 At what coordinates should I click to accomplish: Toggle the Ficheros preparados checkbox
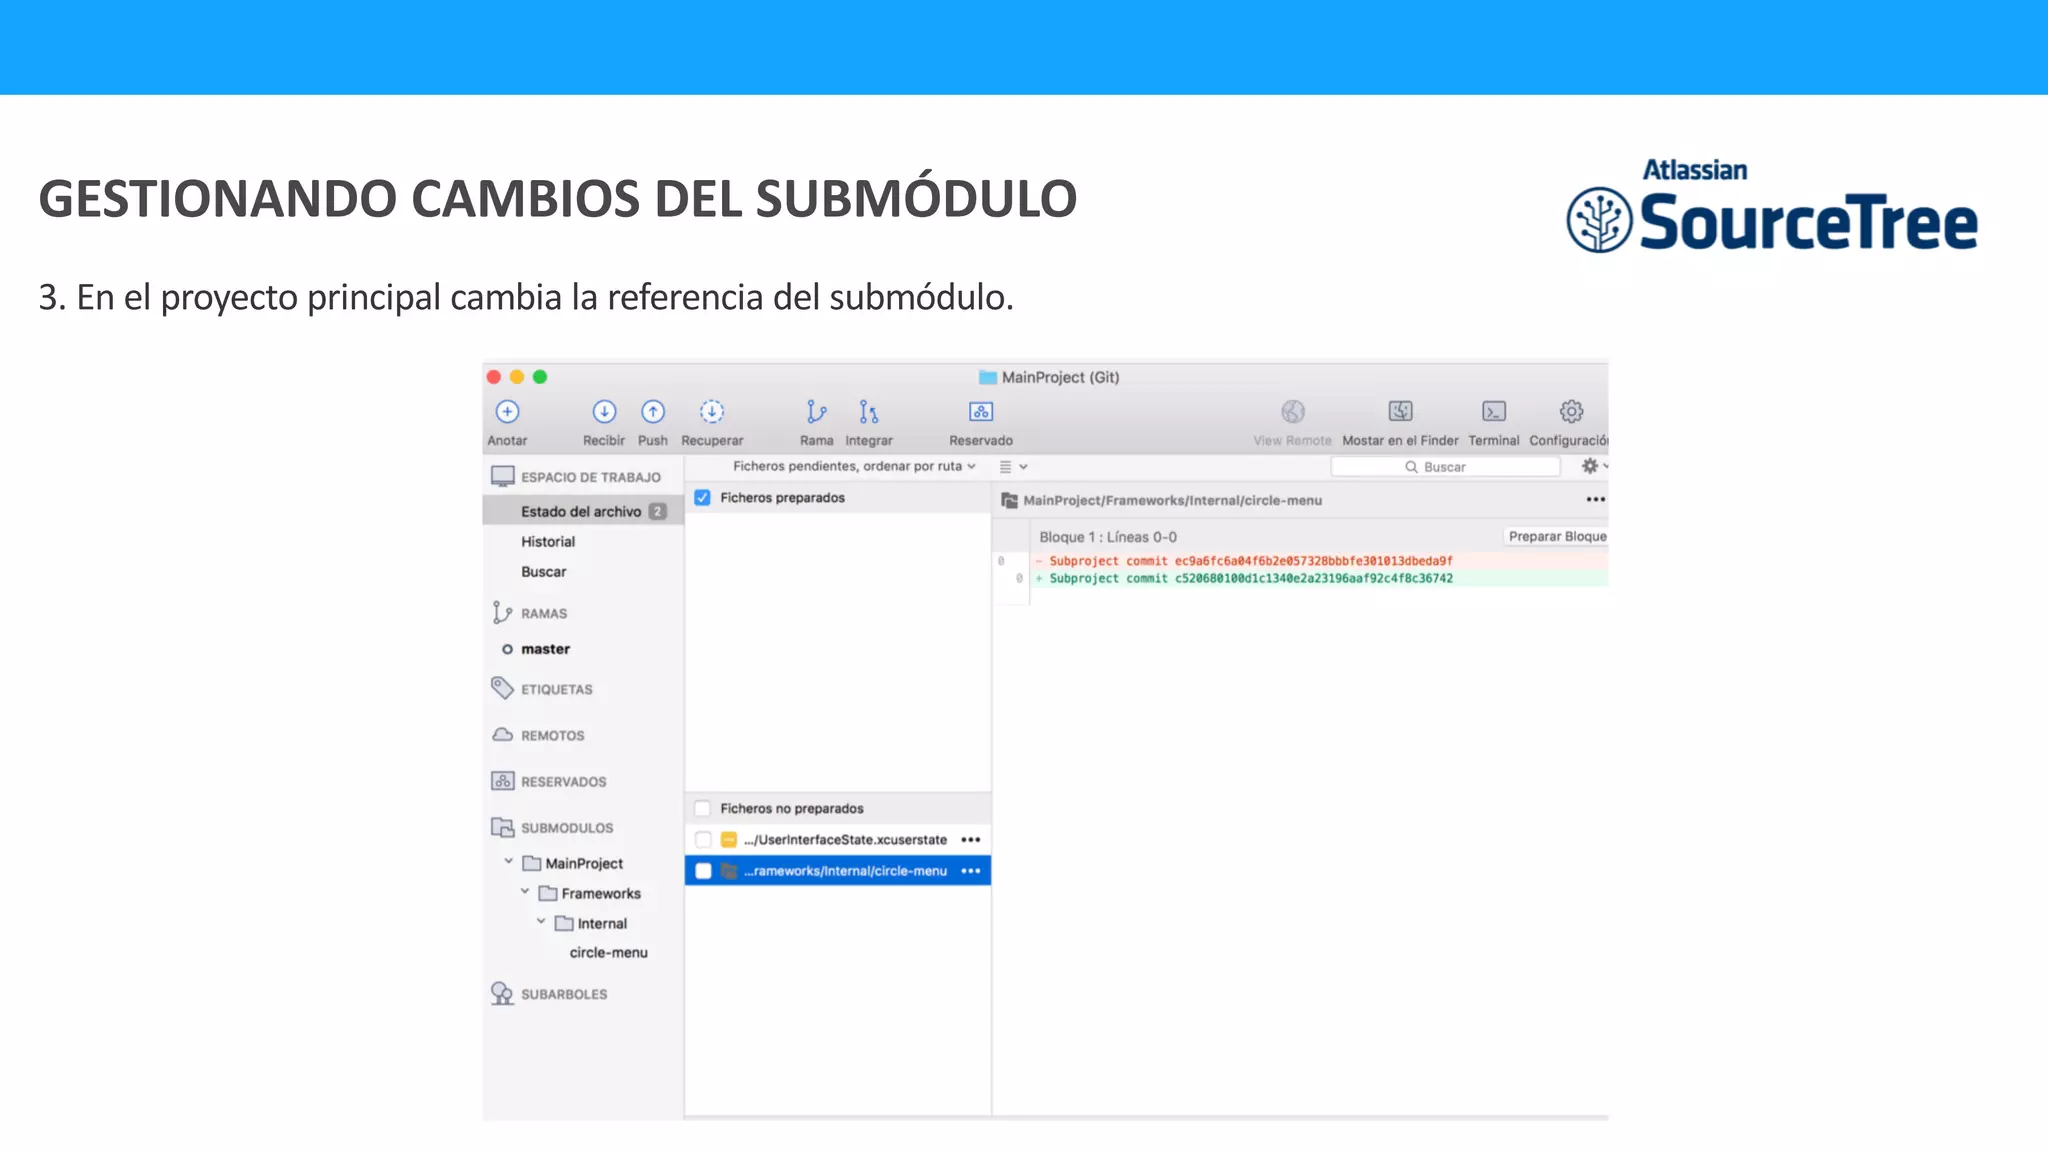click(x=703, y=498)
